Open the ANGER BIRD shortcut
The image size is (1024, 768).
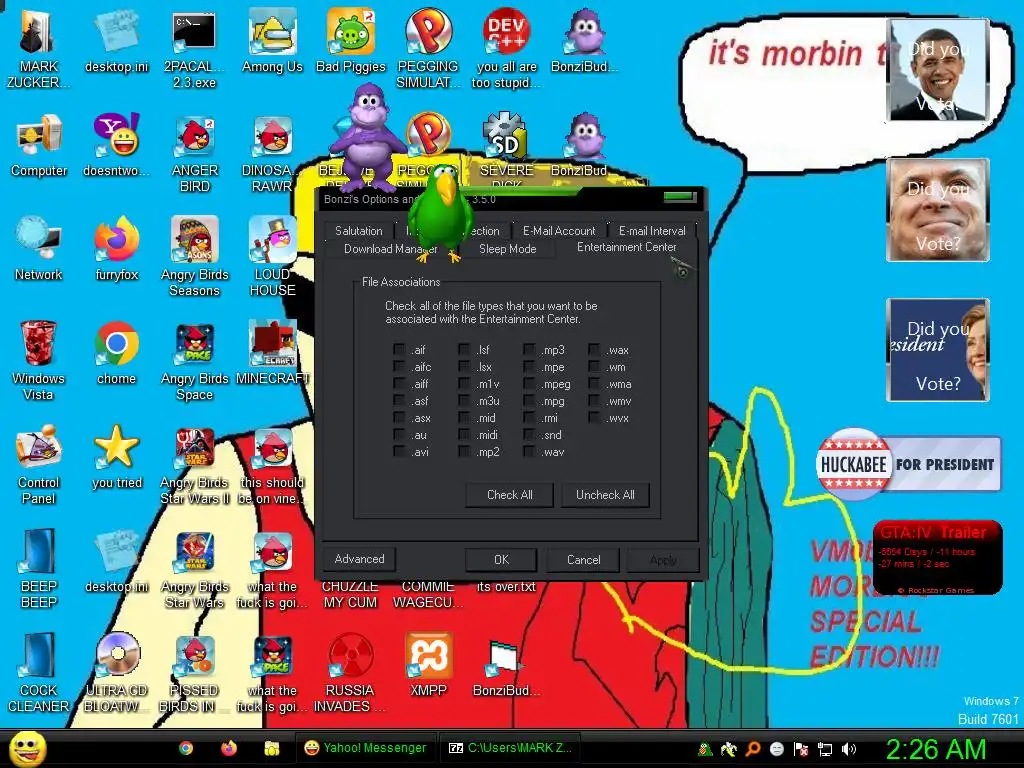[194, 153]
